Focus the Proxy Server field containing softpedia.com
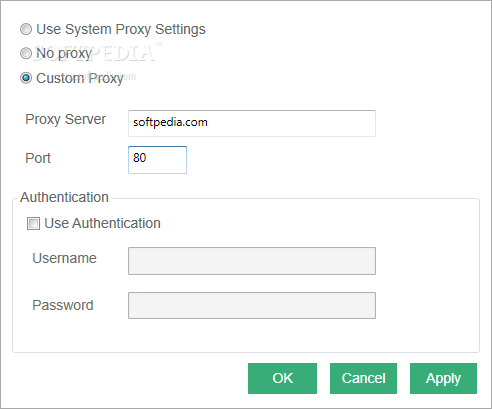 tap(252, 123)
